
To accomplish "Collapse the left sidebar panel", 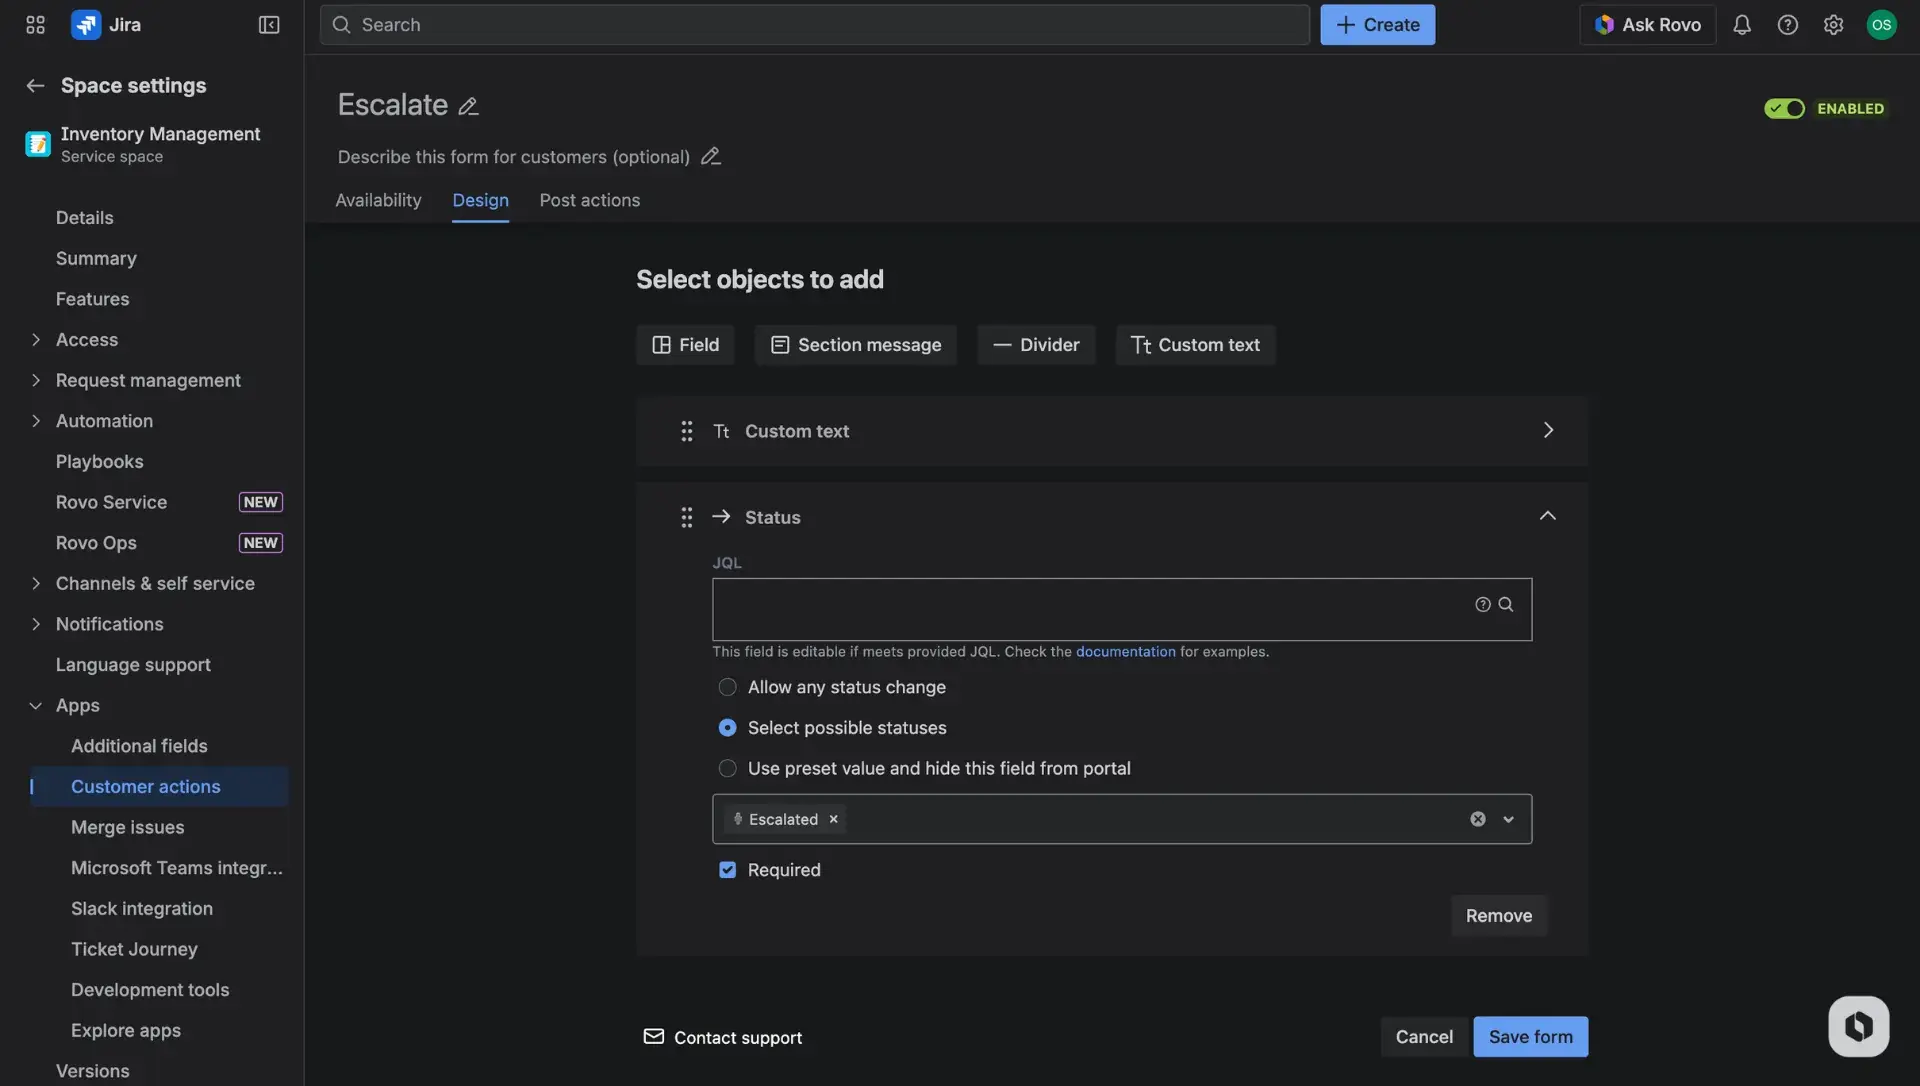I will click(x=268, y=24).
